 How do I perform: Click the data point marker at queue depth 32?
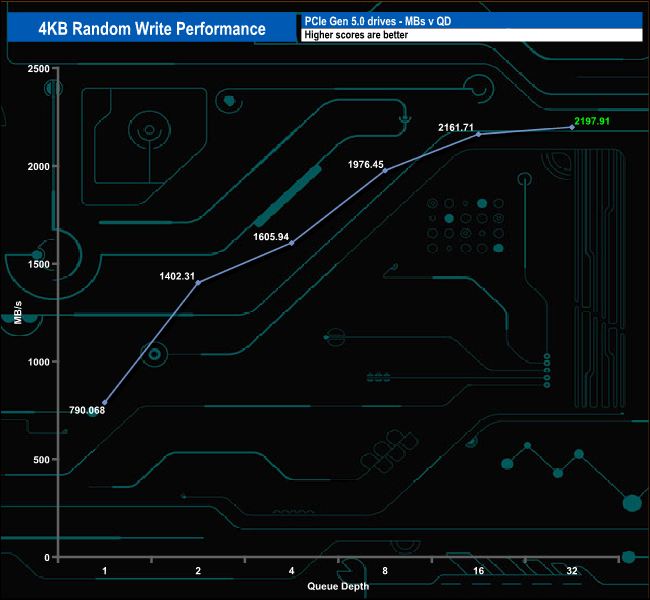[572, 127]
